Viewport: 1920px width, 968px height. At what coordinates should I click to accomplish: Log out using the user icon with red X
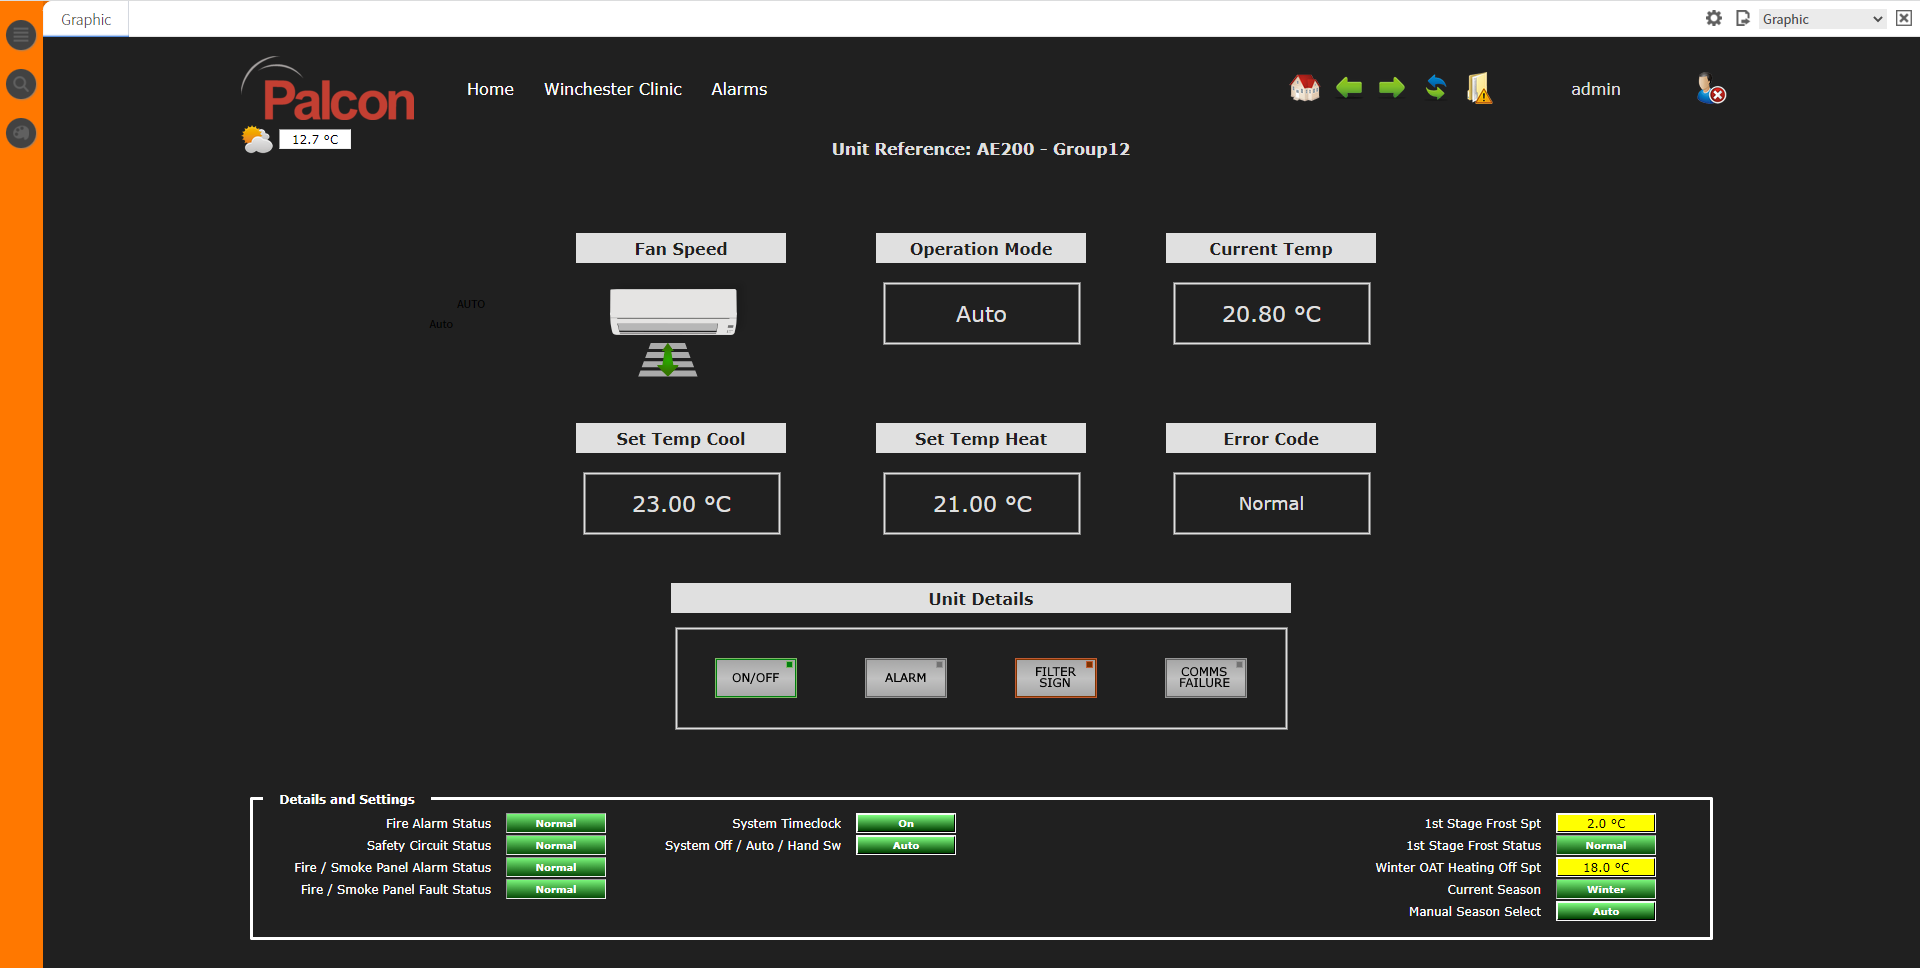[1710, 89]
